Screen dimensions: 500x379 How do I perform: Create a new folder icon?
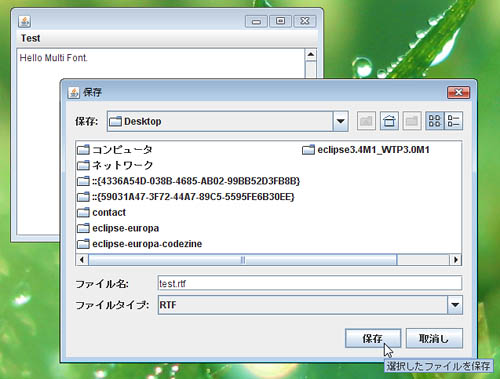412,121
